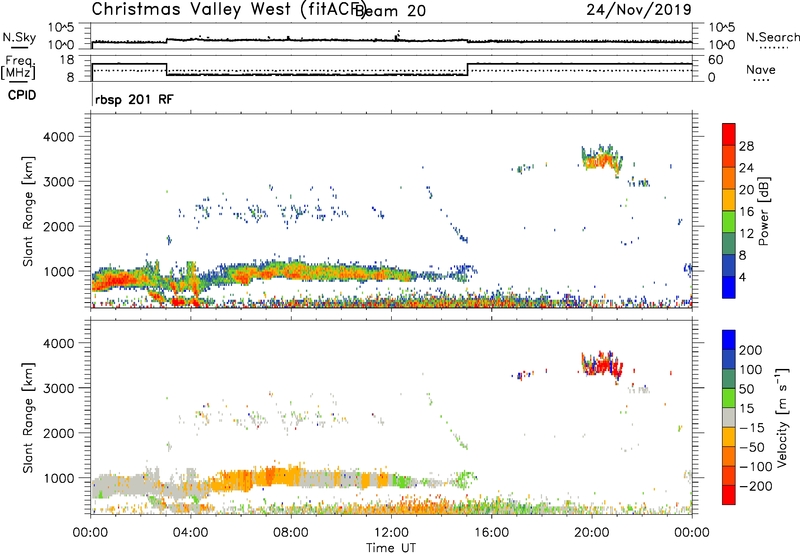Click the 'rbsp 201 RF' CPID text
800x554 pixels.
click(x=134, y=99)
